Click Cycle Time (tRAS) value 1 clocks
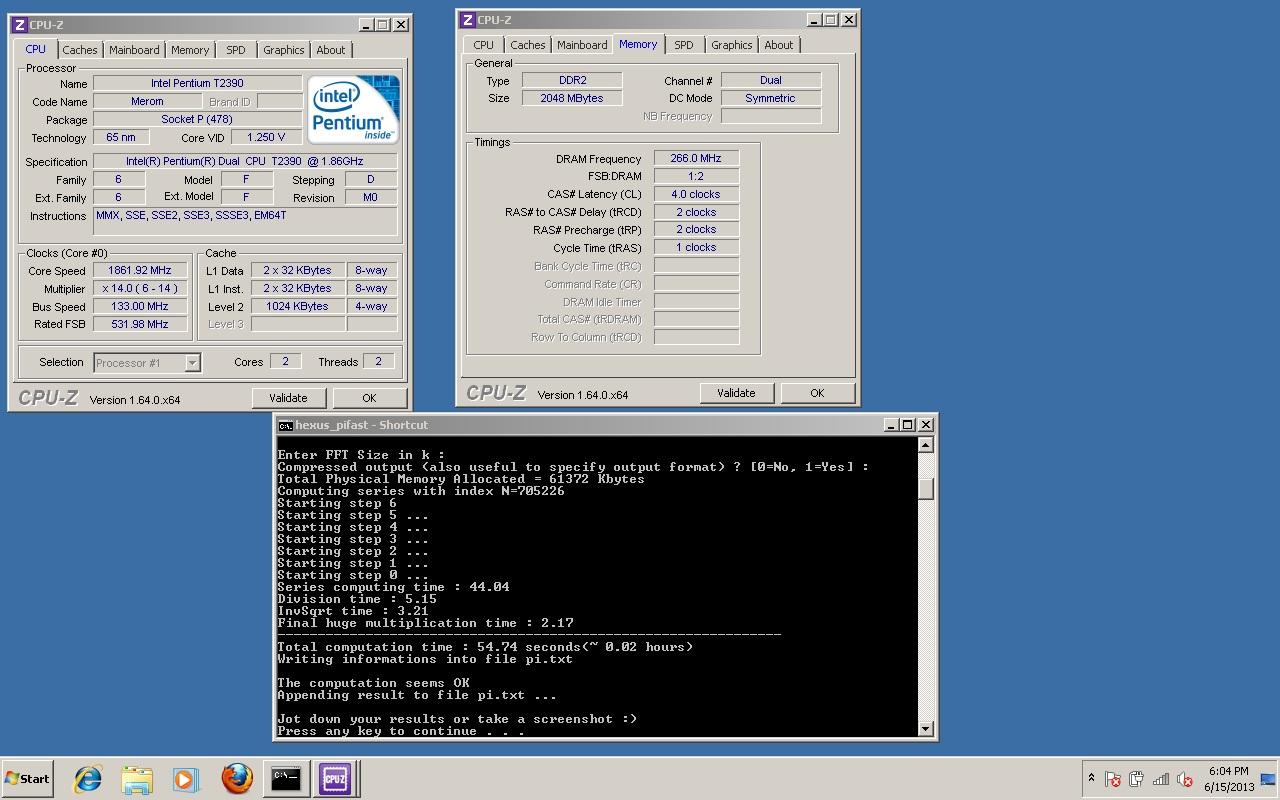 696,247
